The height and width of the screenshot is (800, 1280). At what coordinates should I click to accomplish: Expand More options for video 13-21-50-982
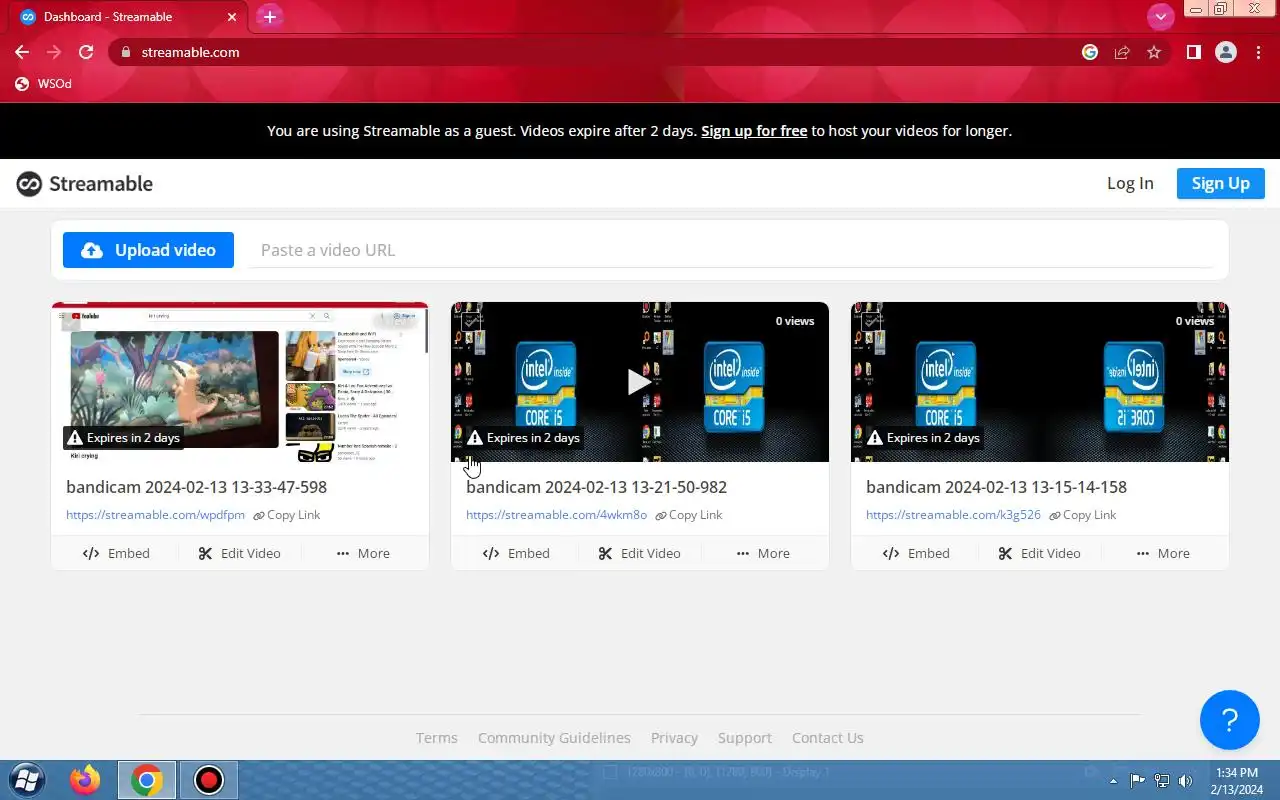(x=763, y=553)
